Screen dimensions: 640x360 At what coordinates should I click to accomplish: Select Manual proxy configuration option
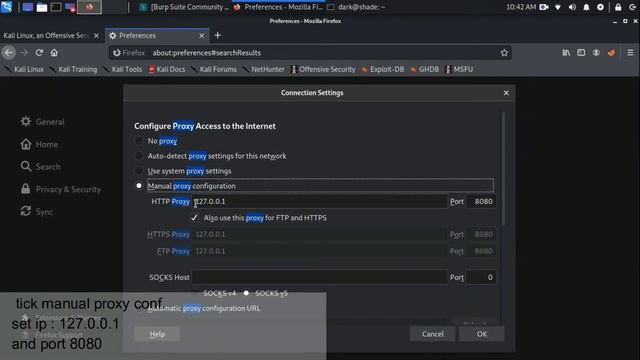tap(139, 186)
